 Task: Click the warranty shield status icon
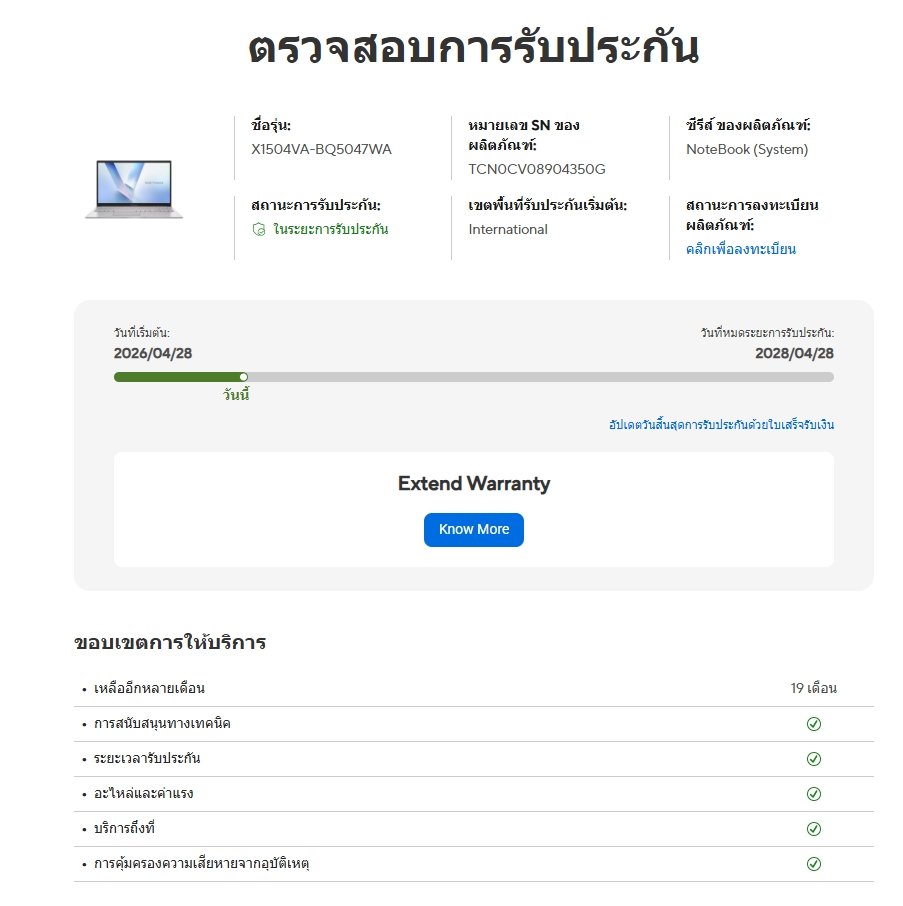click(x=259, y=229)
